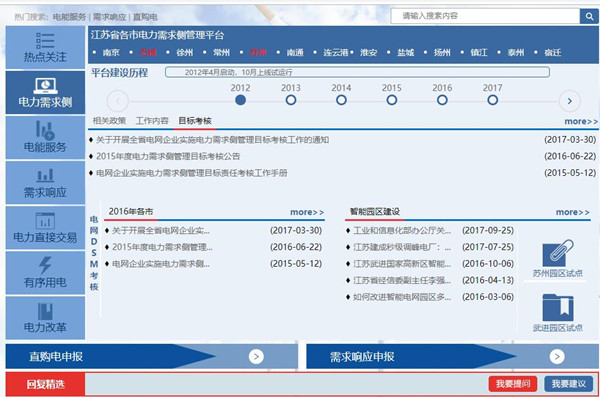This screenshot has width=600, height=397.
Task: Open 需求响应 sidebar chart icon
Action: [x=45, y=175]
